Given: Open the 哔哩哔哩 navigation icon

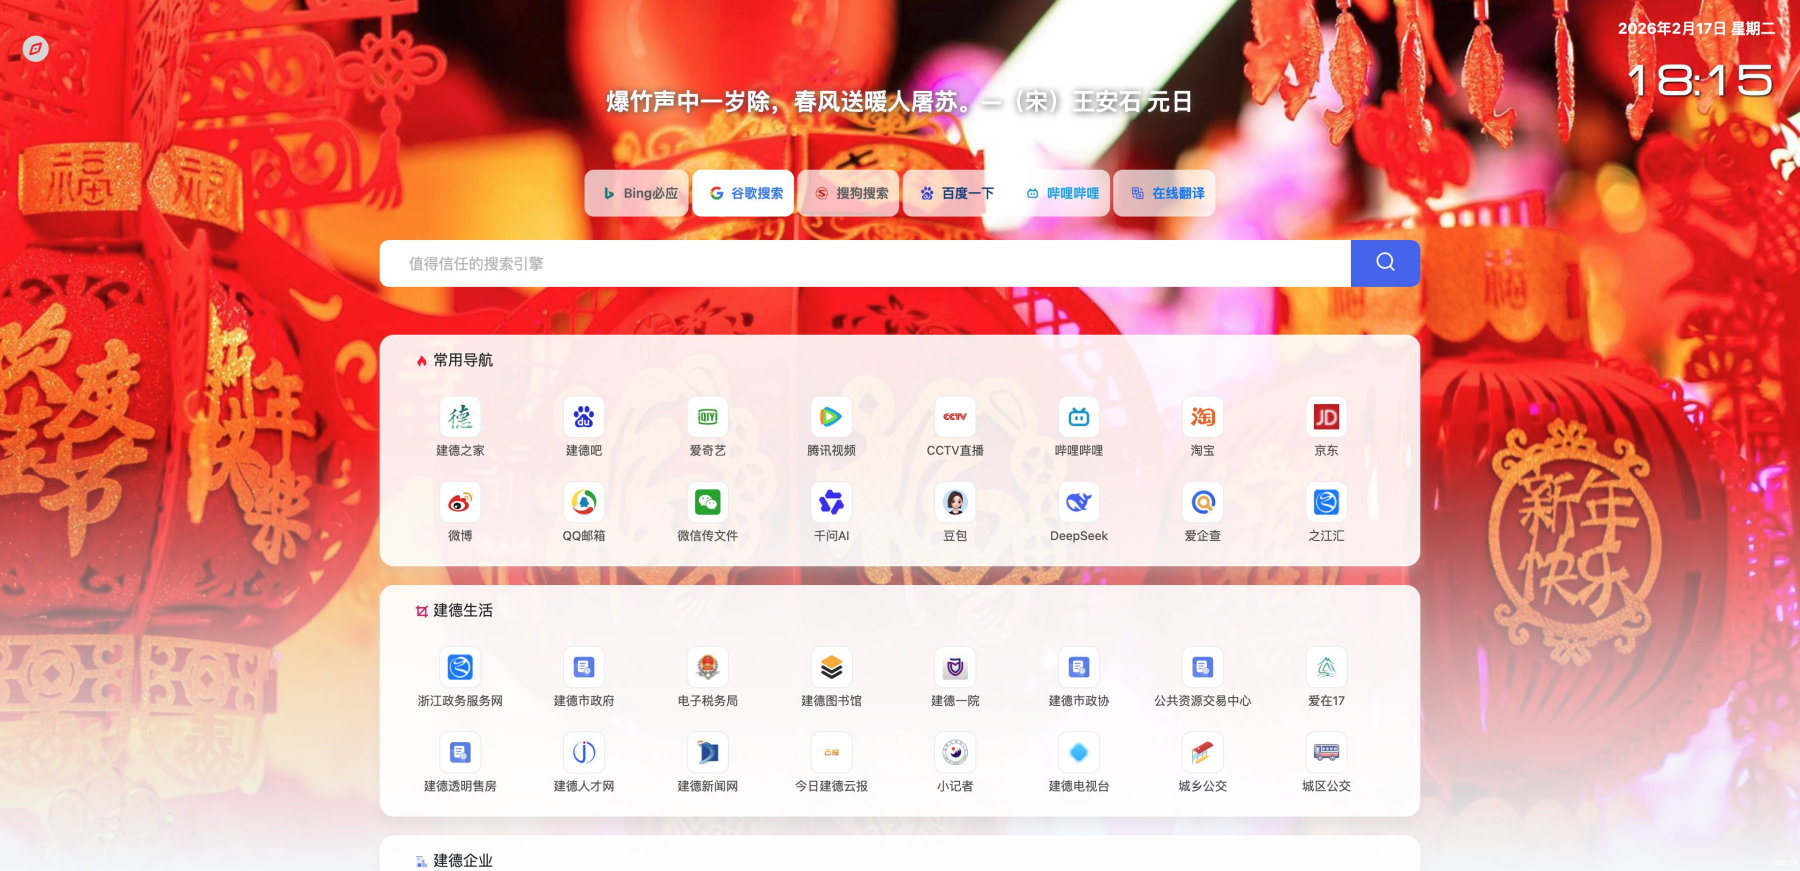Looking at the screenshot, I should click(1079, 417).
